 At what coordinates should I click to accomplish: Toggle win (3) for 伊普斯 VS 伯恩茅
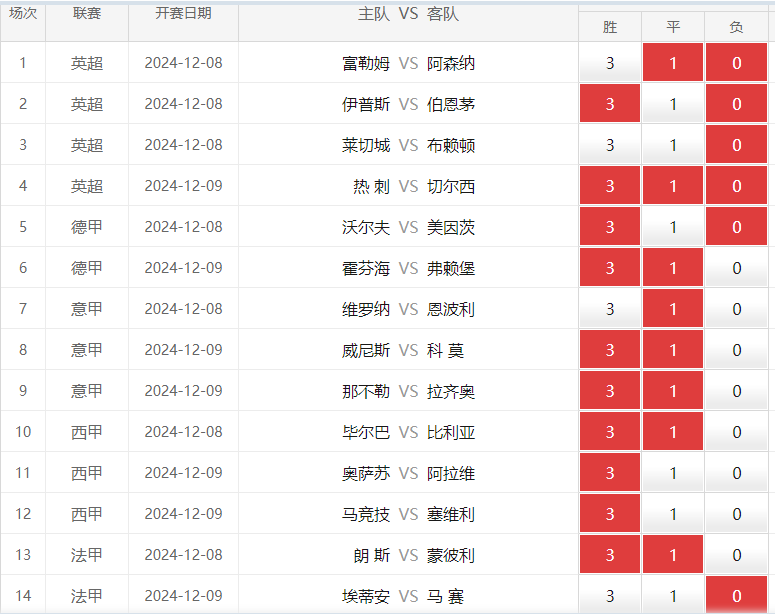[610, 103]
